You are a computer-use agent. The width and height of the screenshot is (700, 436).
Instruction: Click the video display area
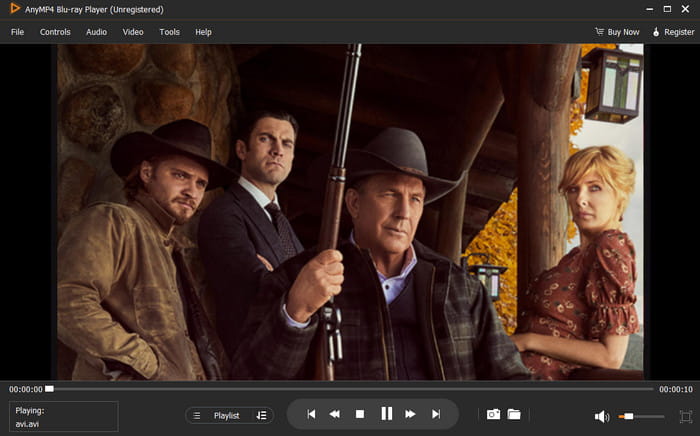[350, 212]
